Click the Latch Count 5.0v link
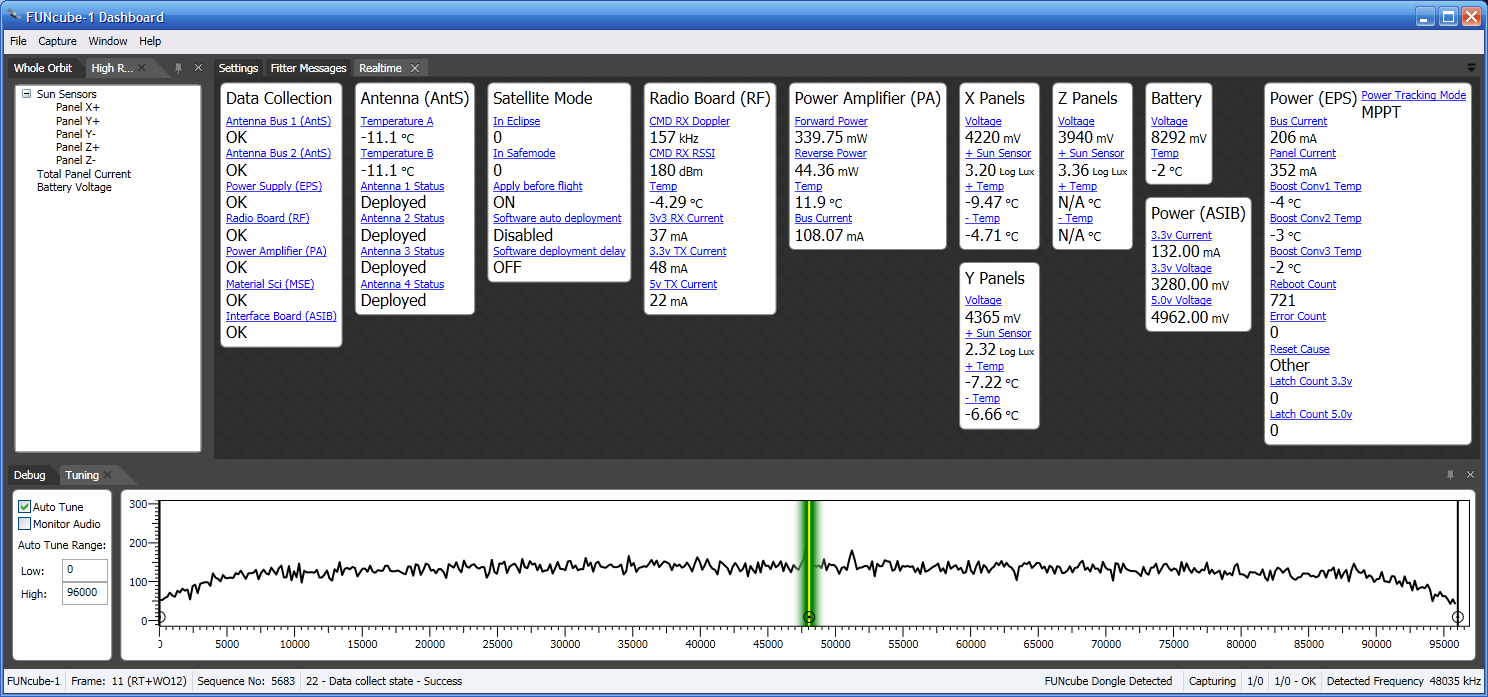 1311,414
